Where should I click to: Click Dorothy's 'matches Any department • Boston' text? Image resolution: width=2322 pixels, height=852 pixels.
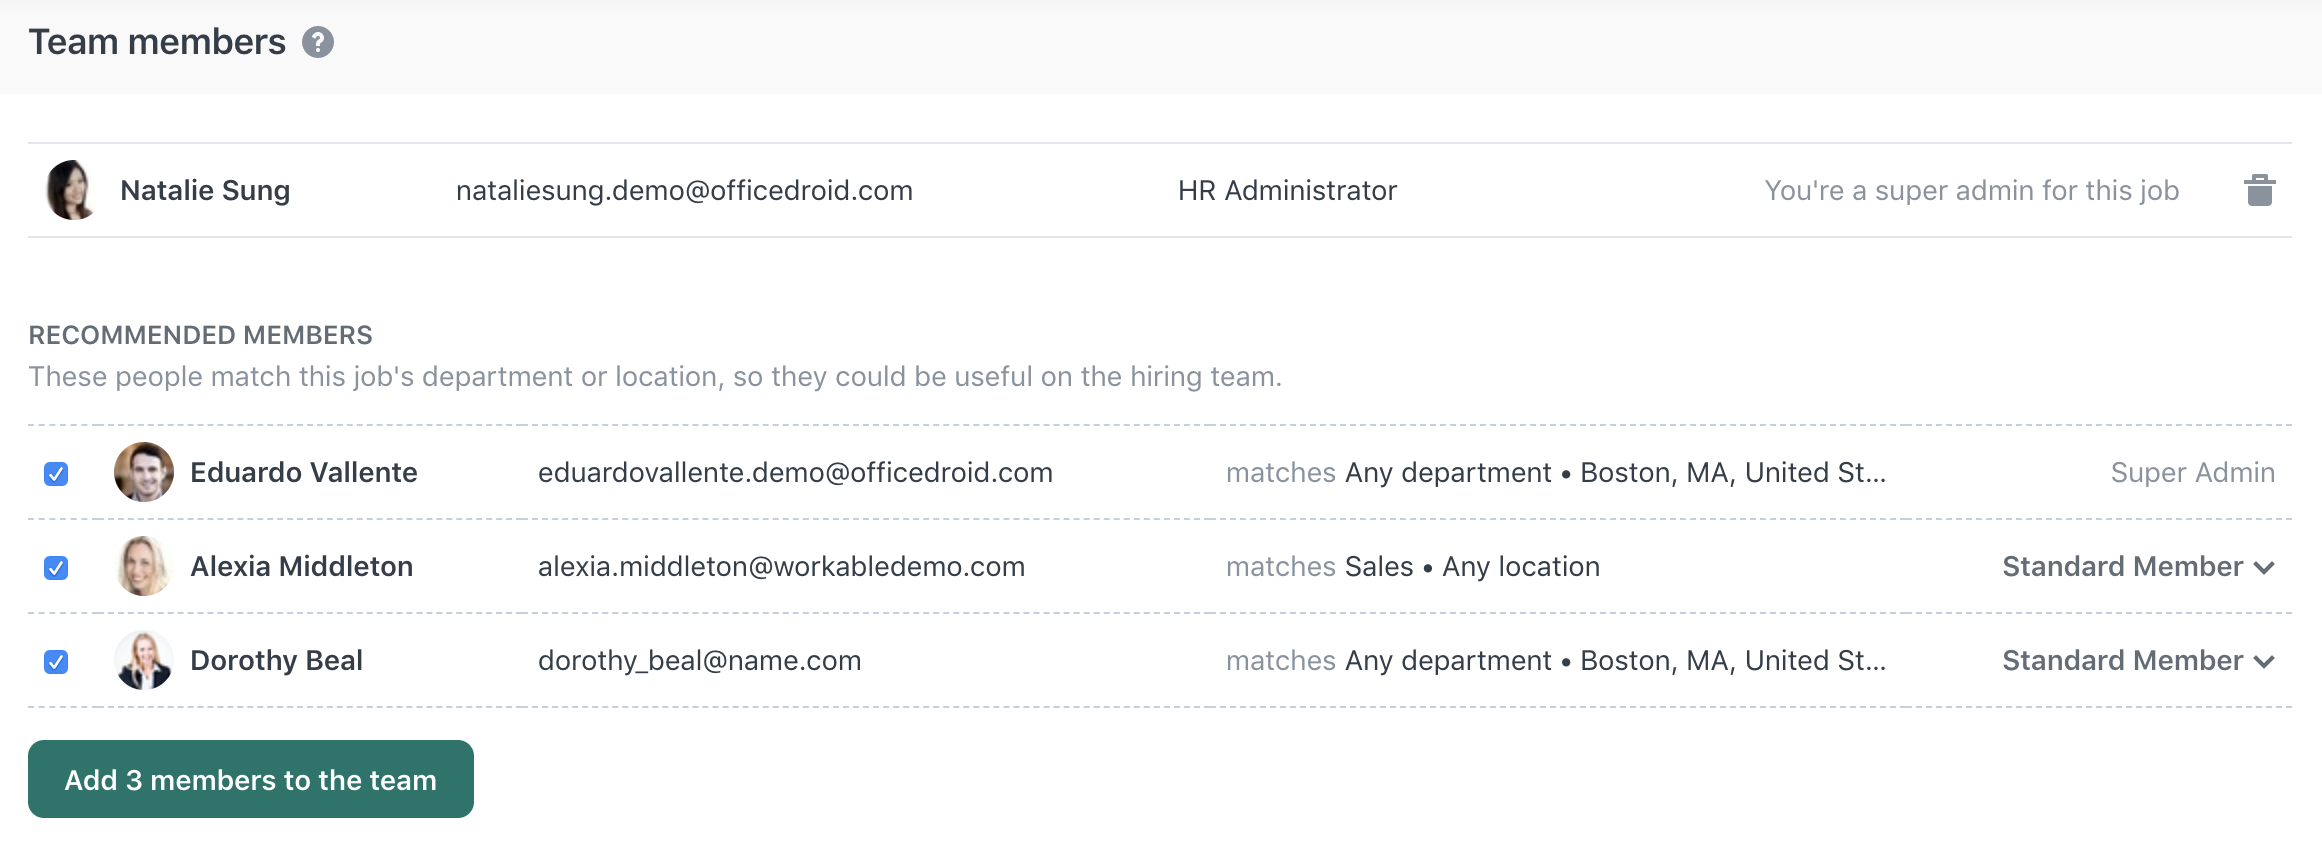(1556, 660)
